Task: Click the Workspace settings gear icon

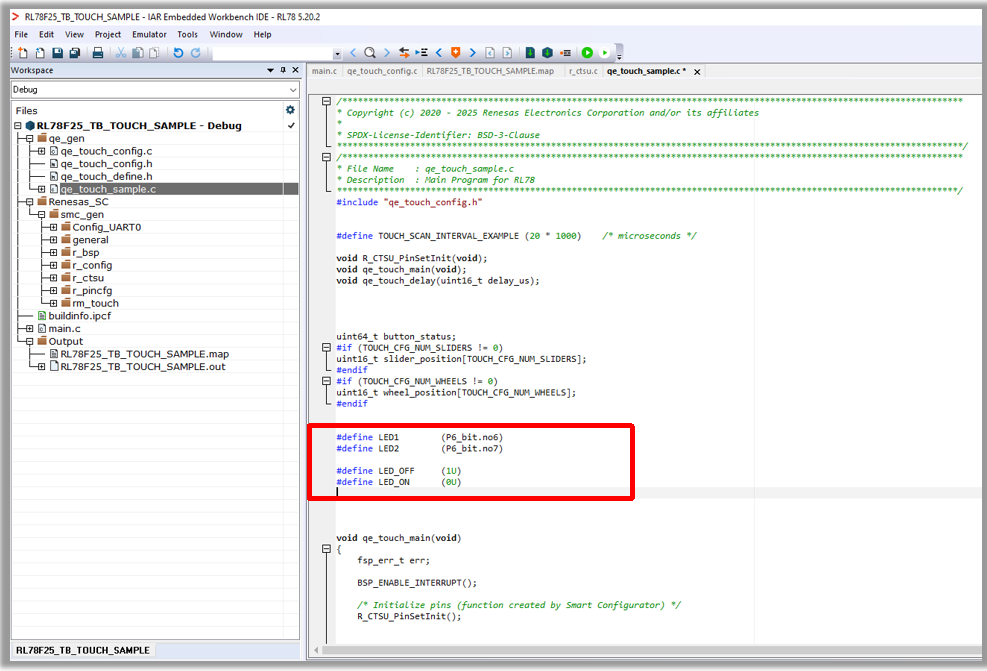Action: coord(291,110)
